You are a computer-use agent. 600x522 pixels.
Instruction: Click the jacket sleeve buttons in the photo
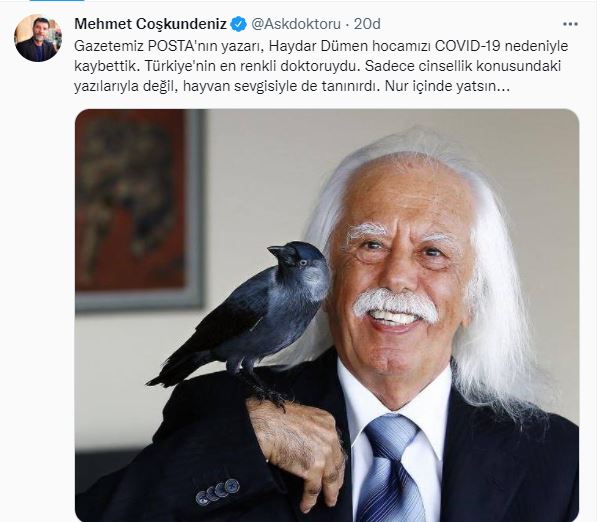(x=218, y=492)
